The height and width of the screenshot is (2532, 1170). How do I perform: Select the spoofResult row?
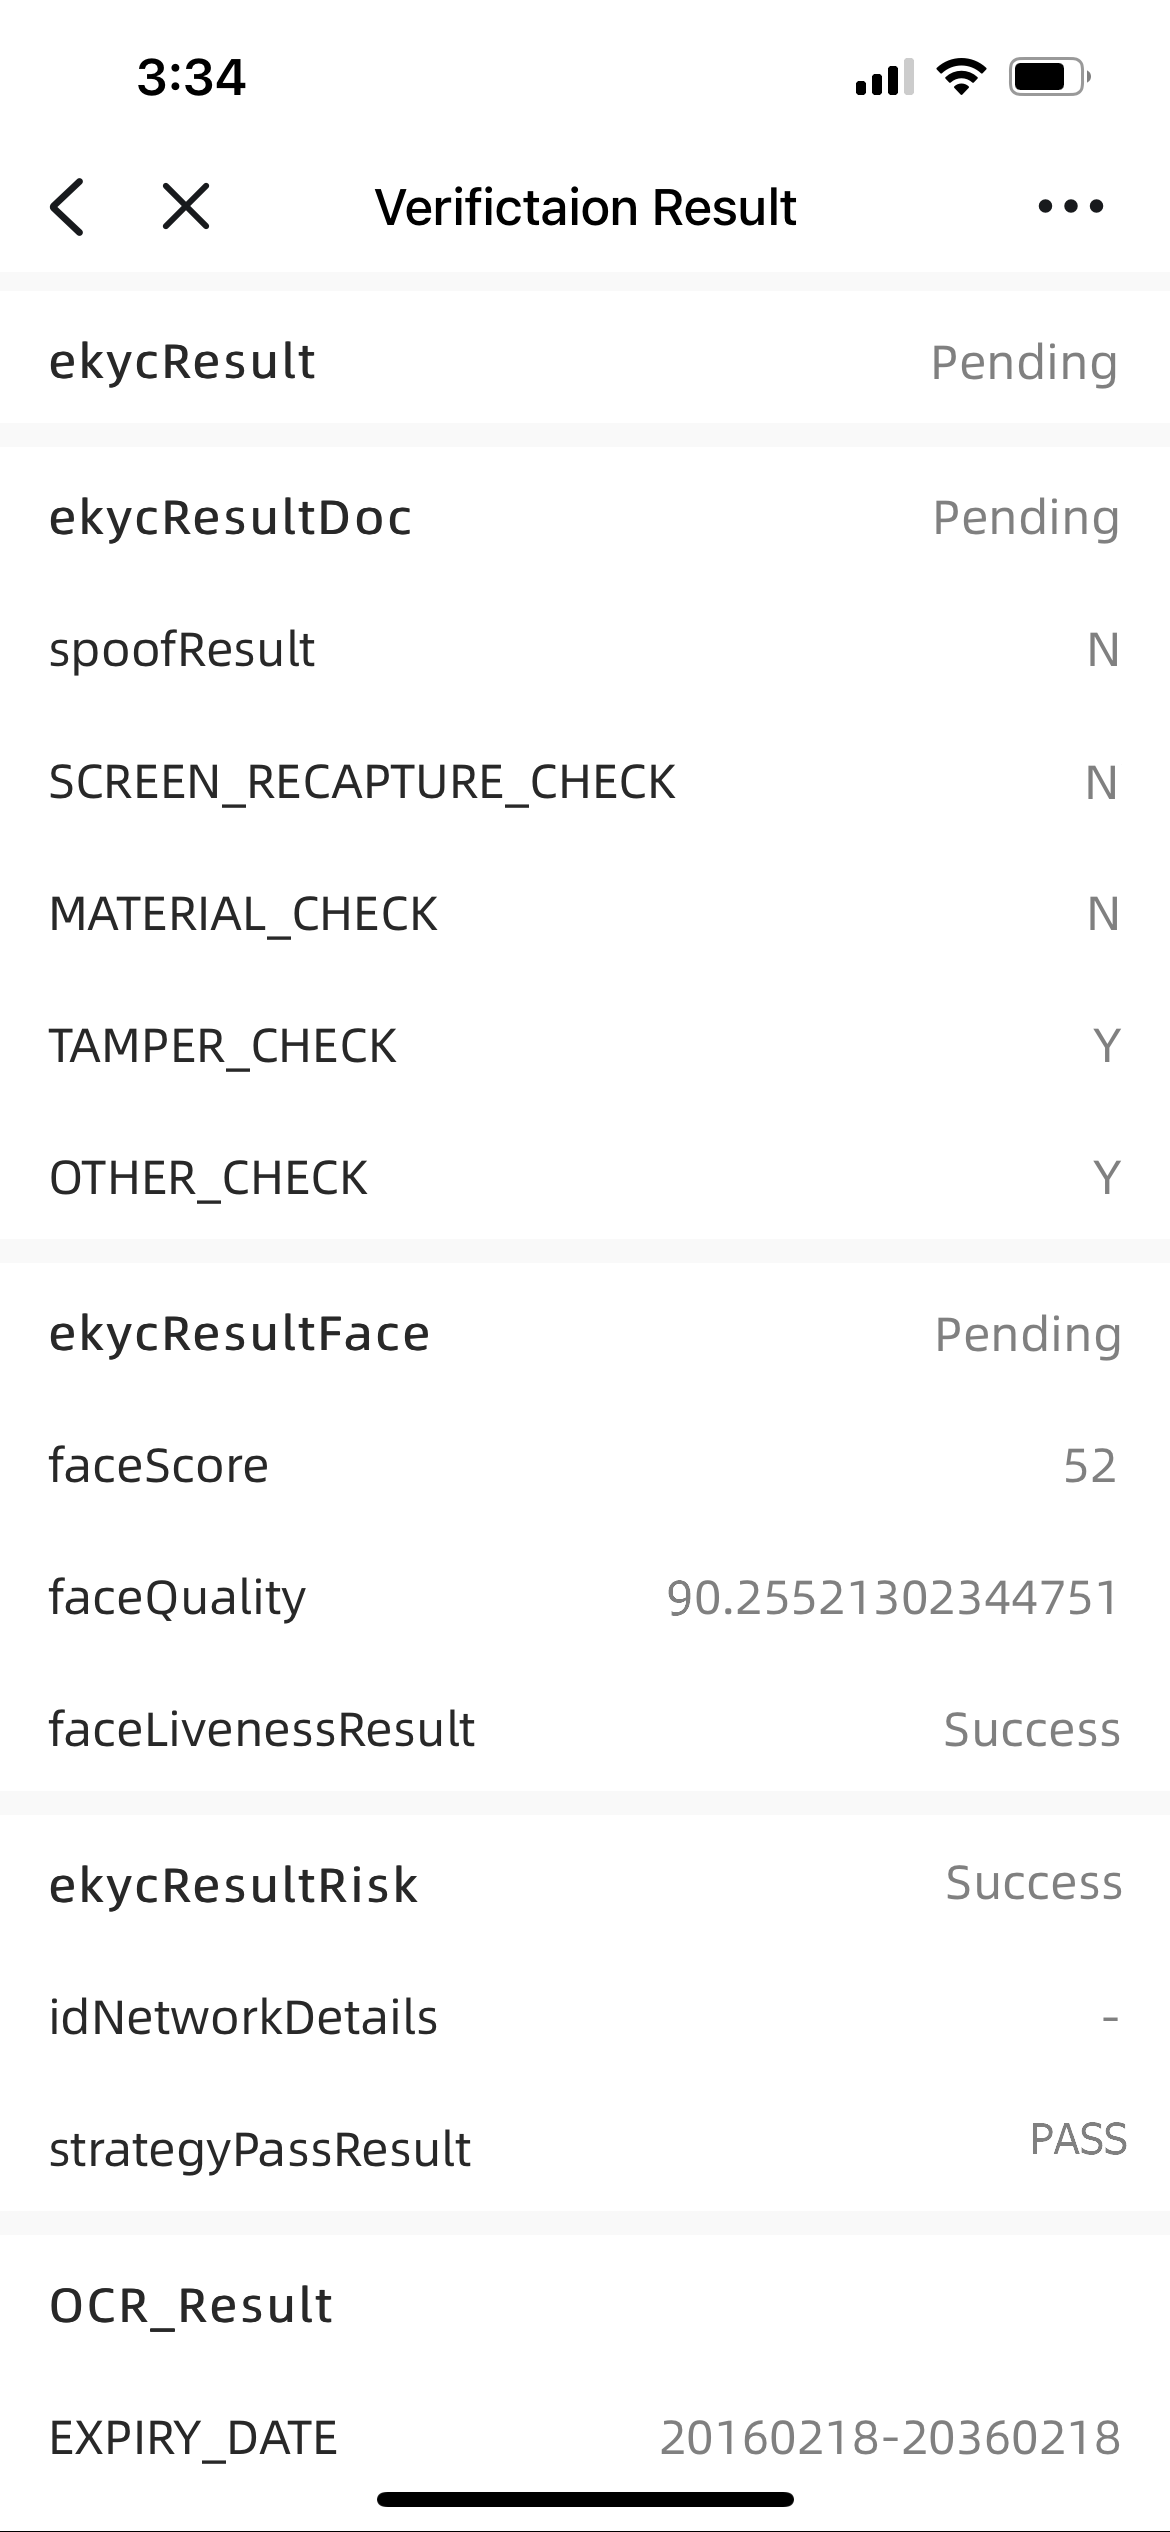click(x=585, y=649)
